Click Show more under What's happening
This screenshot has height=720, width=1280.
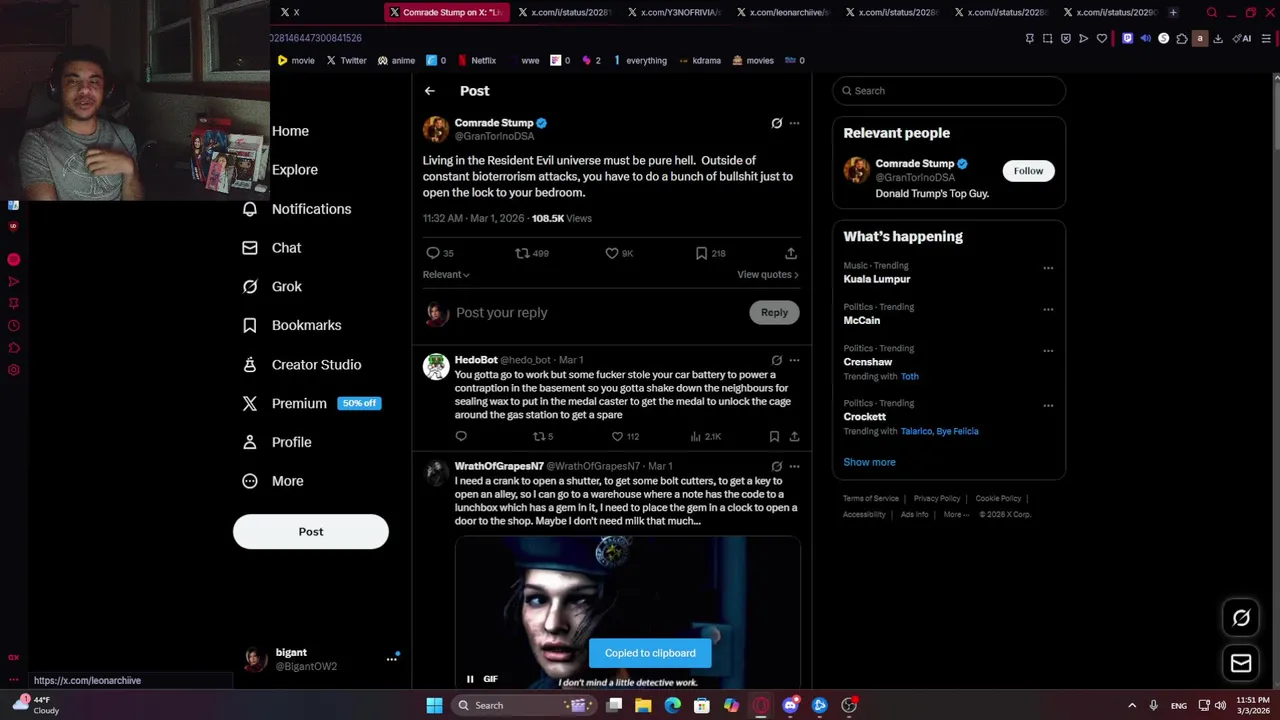tap(869, 462)
